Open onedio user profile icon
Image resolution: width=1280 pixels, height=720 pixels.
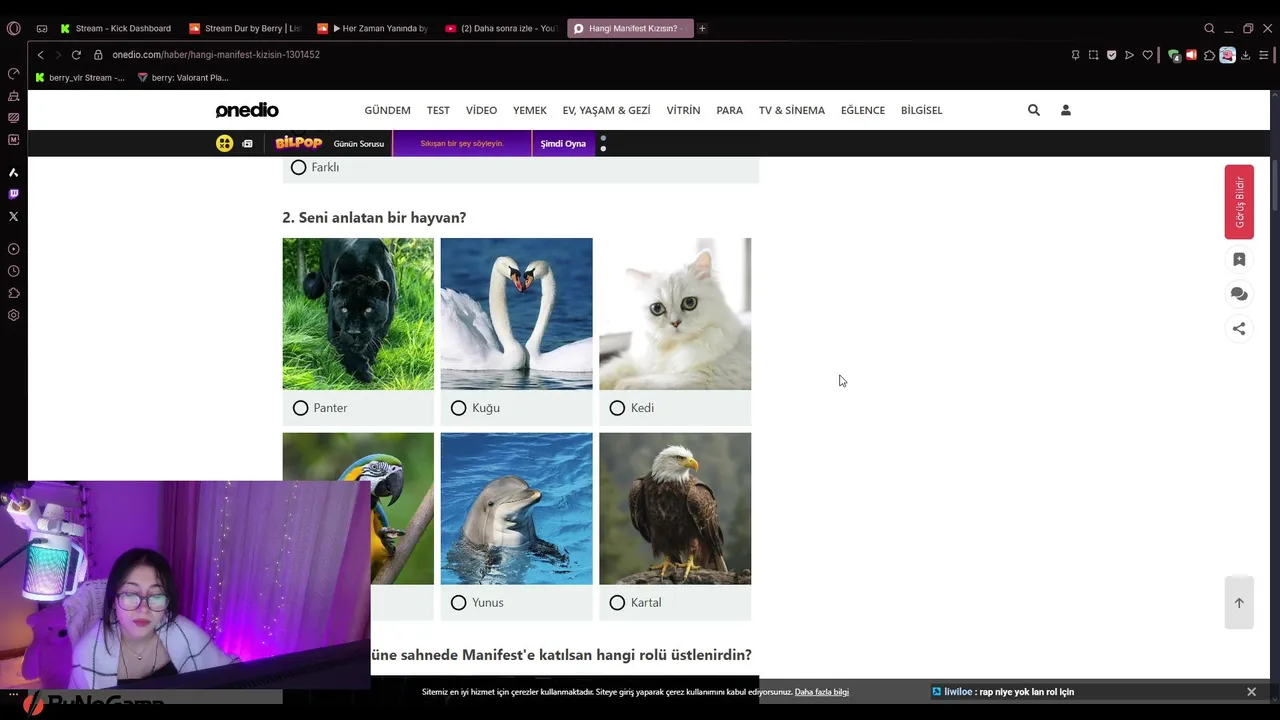[x=1065, y=110]
